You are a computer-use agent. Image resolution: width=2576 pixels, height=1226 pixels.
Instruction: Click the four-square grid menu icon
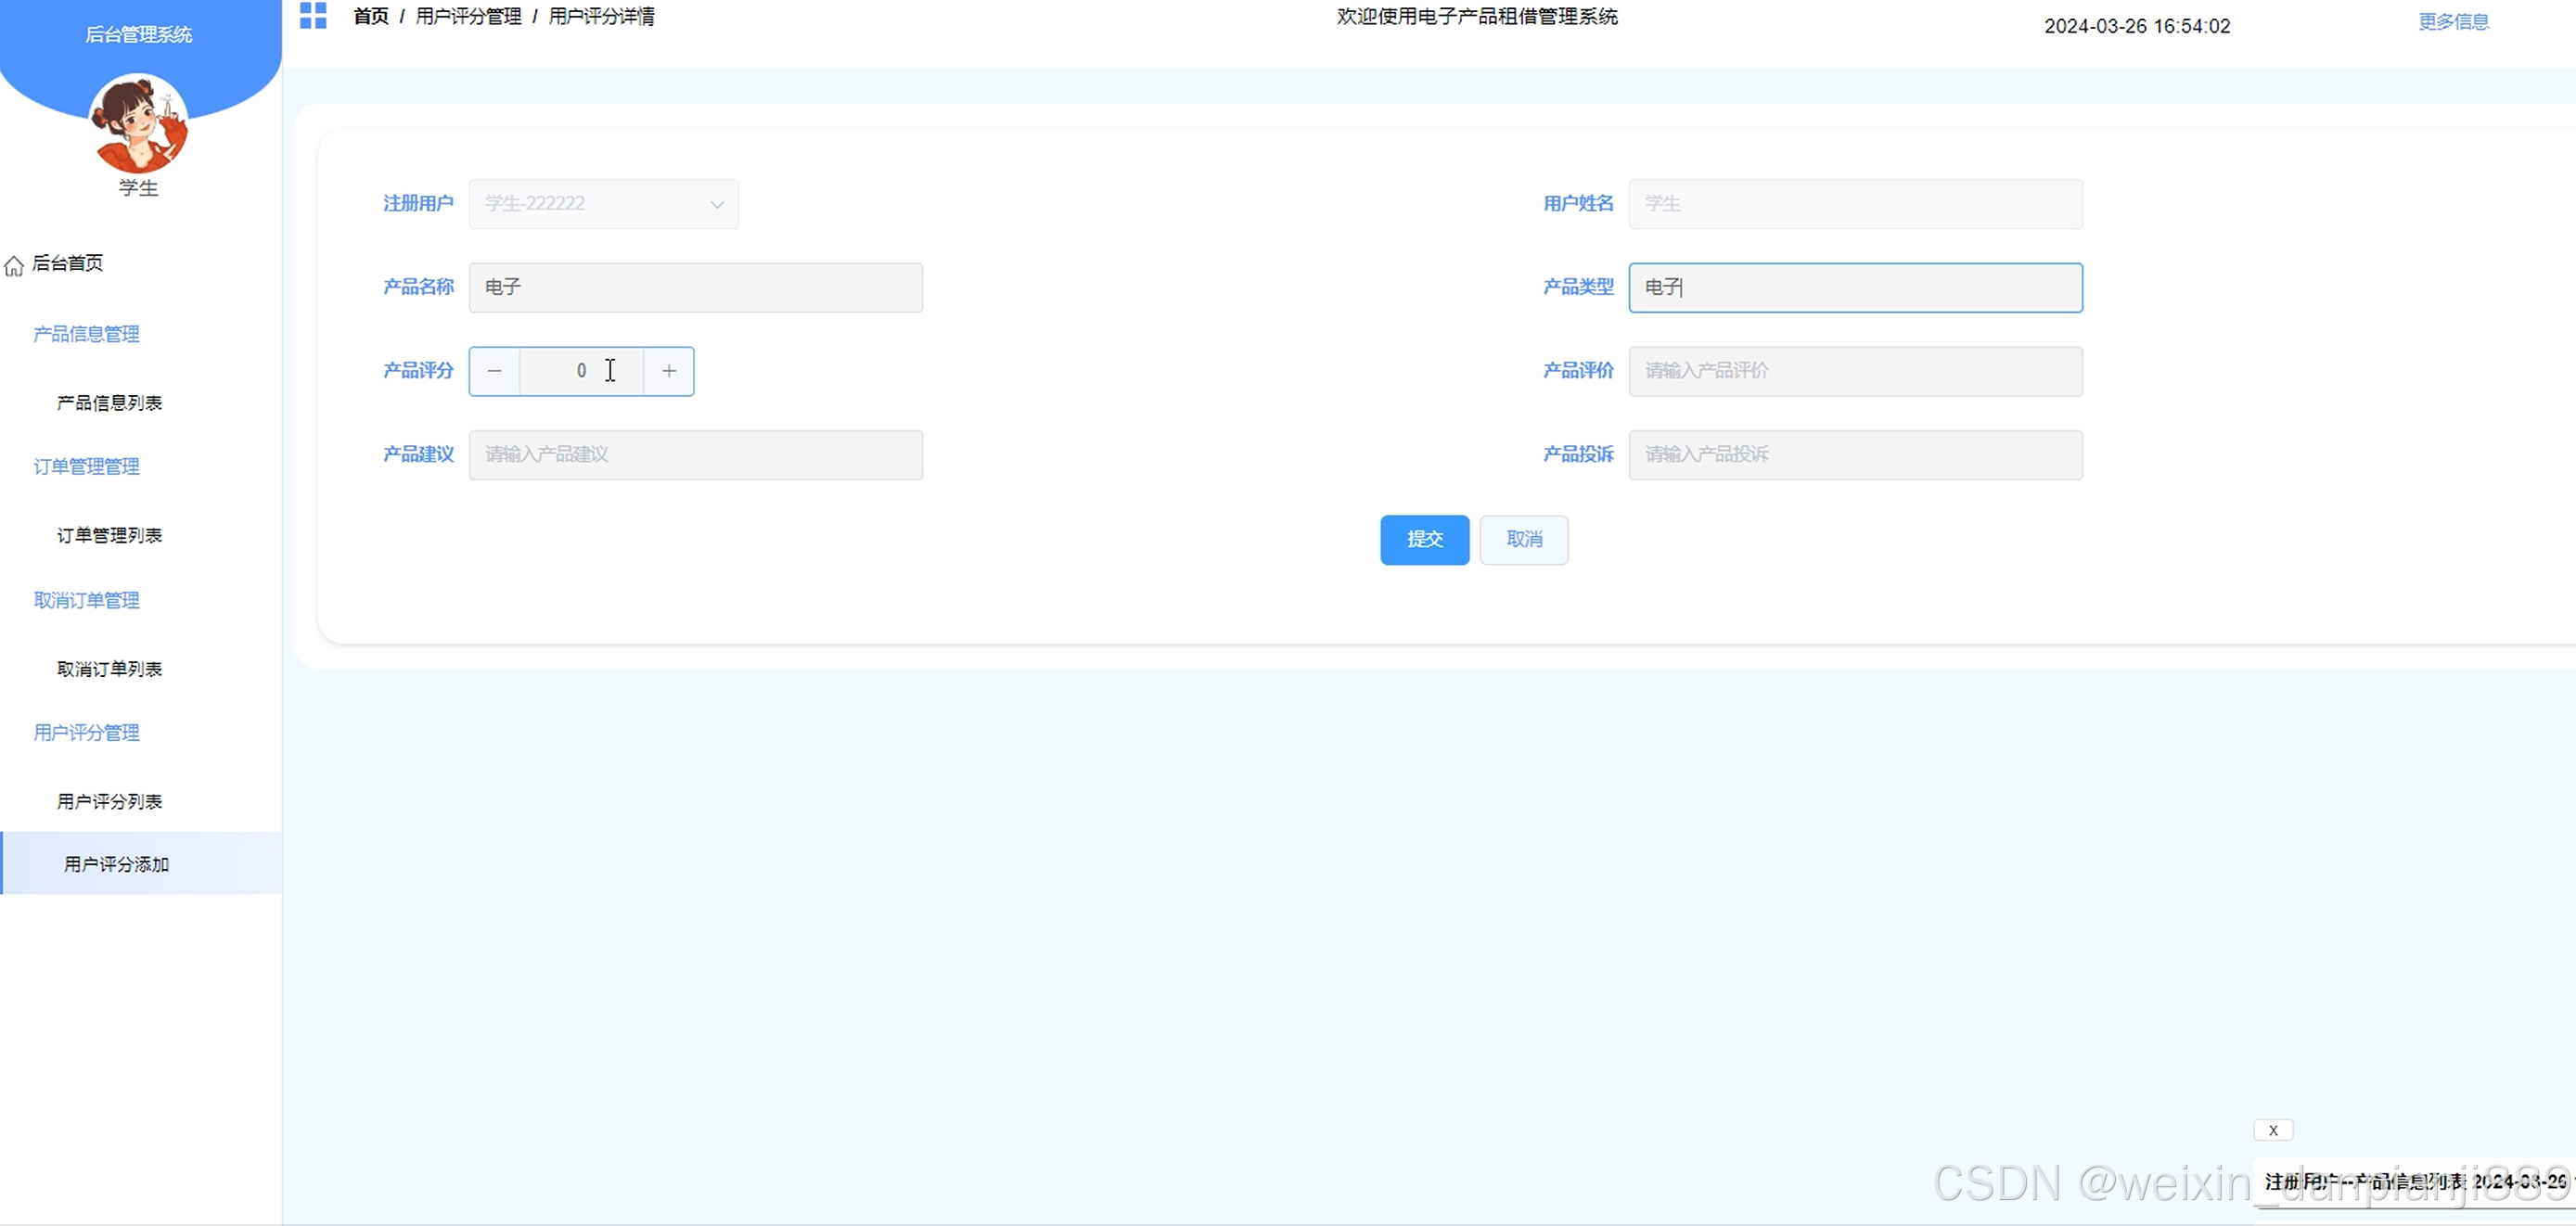(313, 16)
